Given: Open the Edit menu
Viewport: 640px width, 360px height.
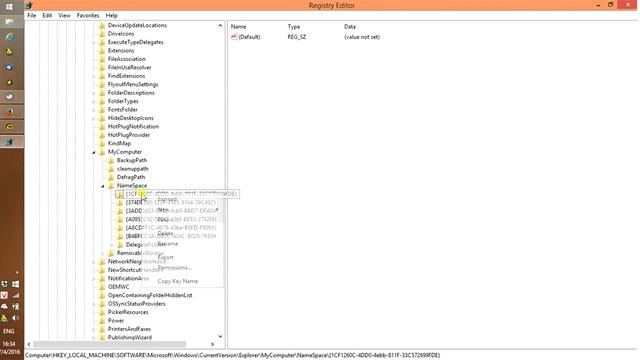Looking at the screenshot, I should [x=47, y=16].
